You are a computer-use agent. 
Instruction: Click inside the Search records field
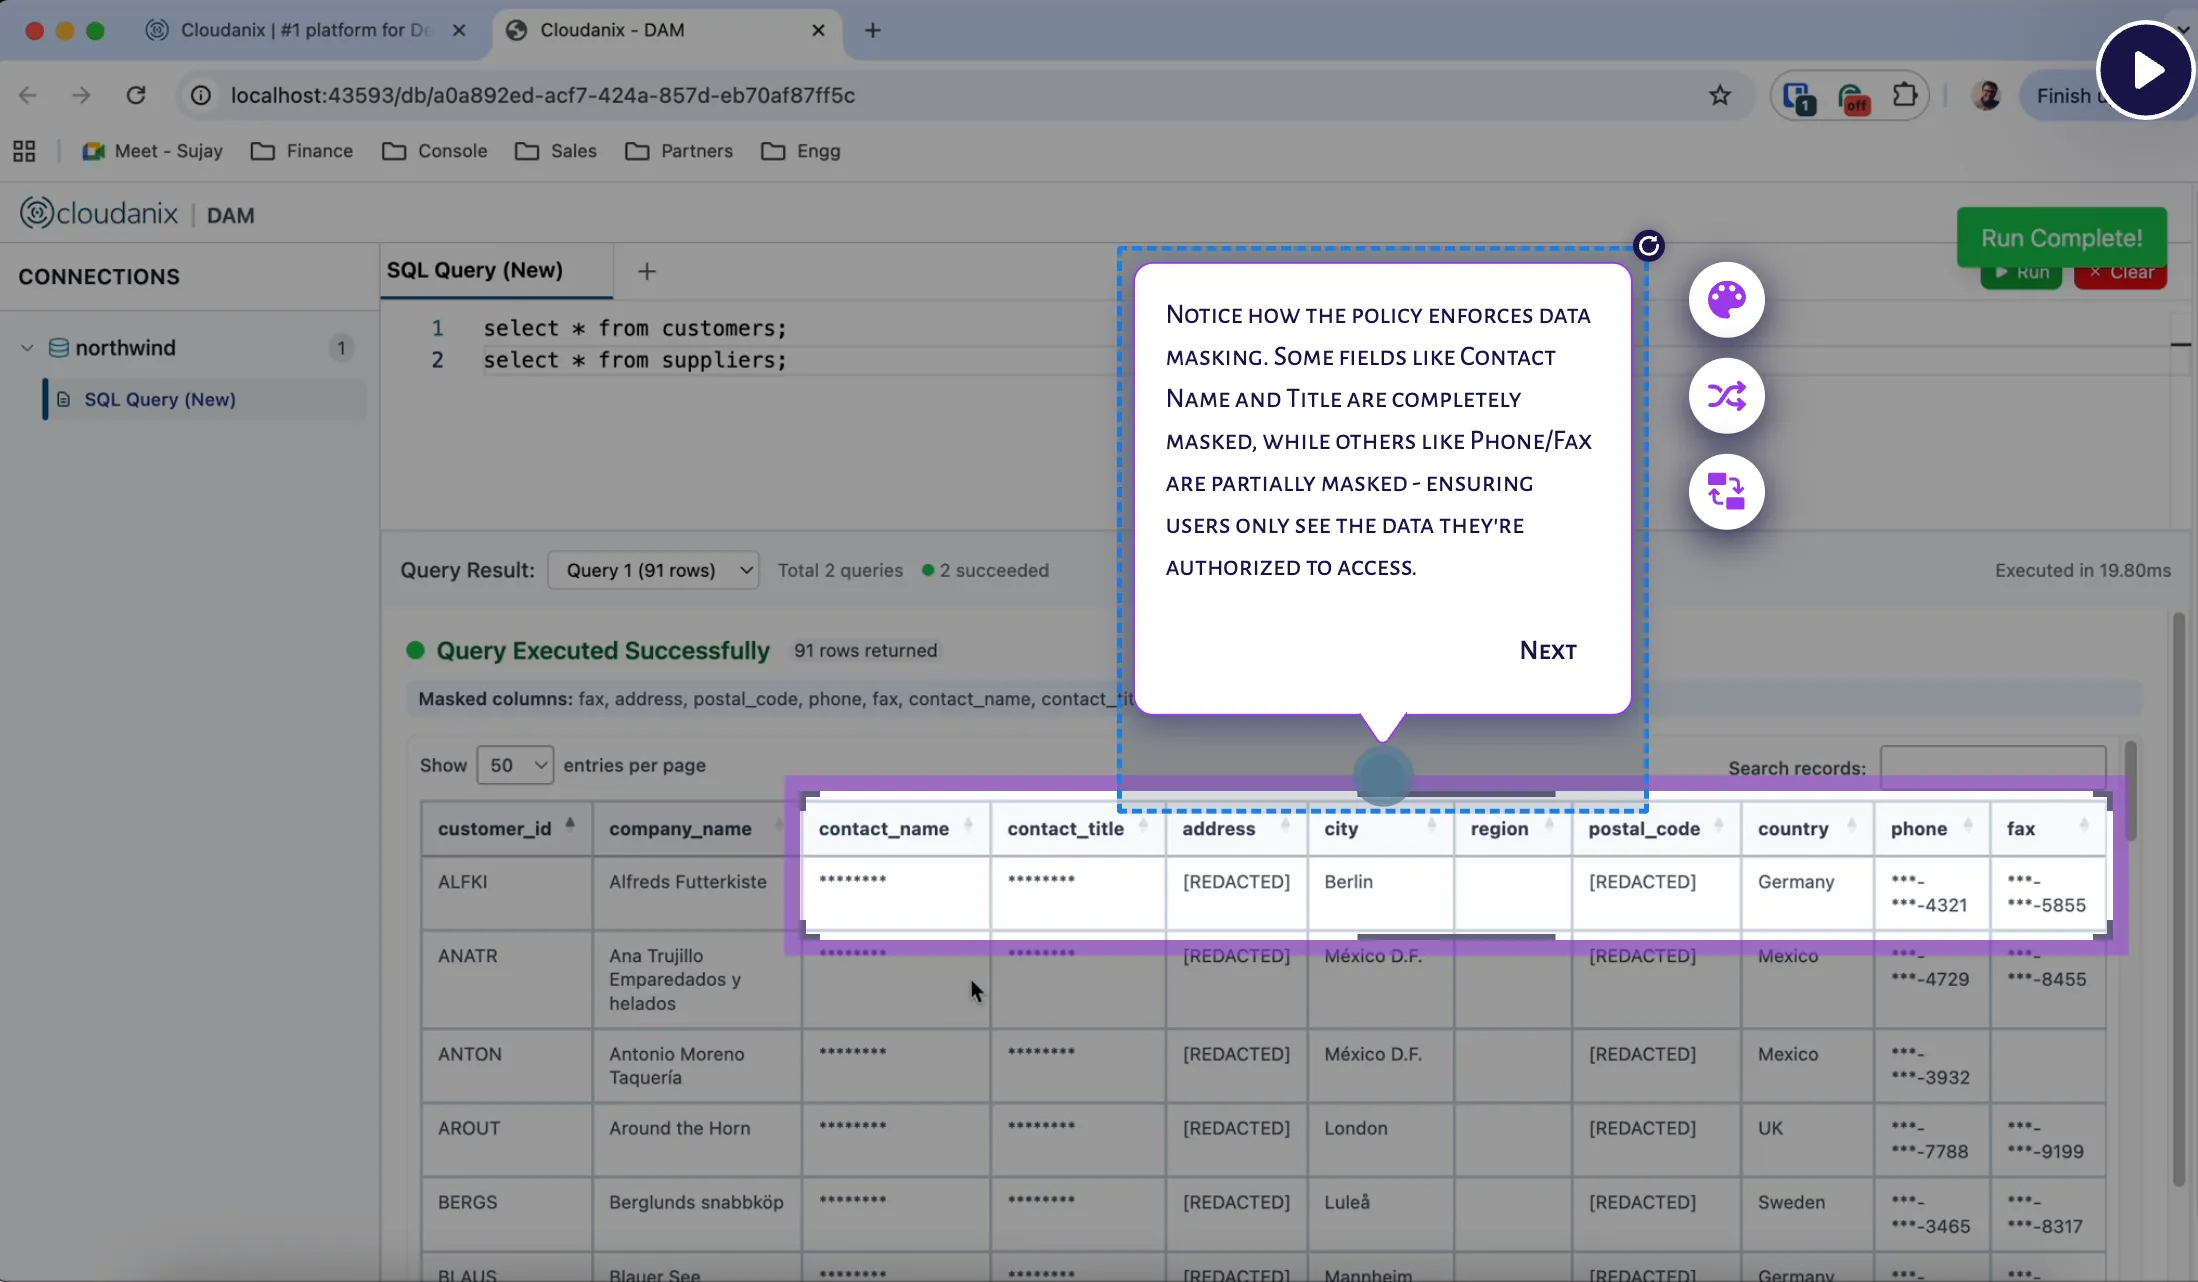[1991, 768]
